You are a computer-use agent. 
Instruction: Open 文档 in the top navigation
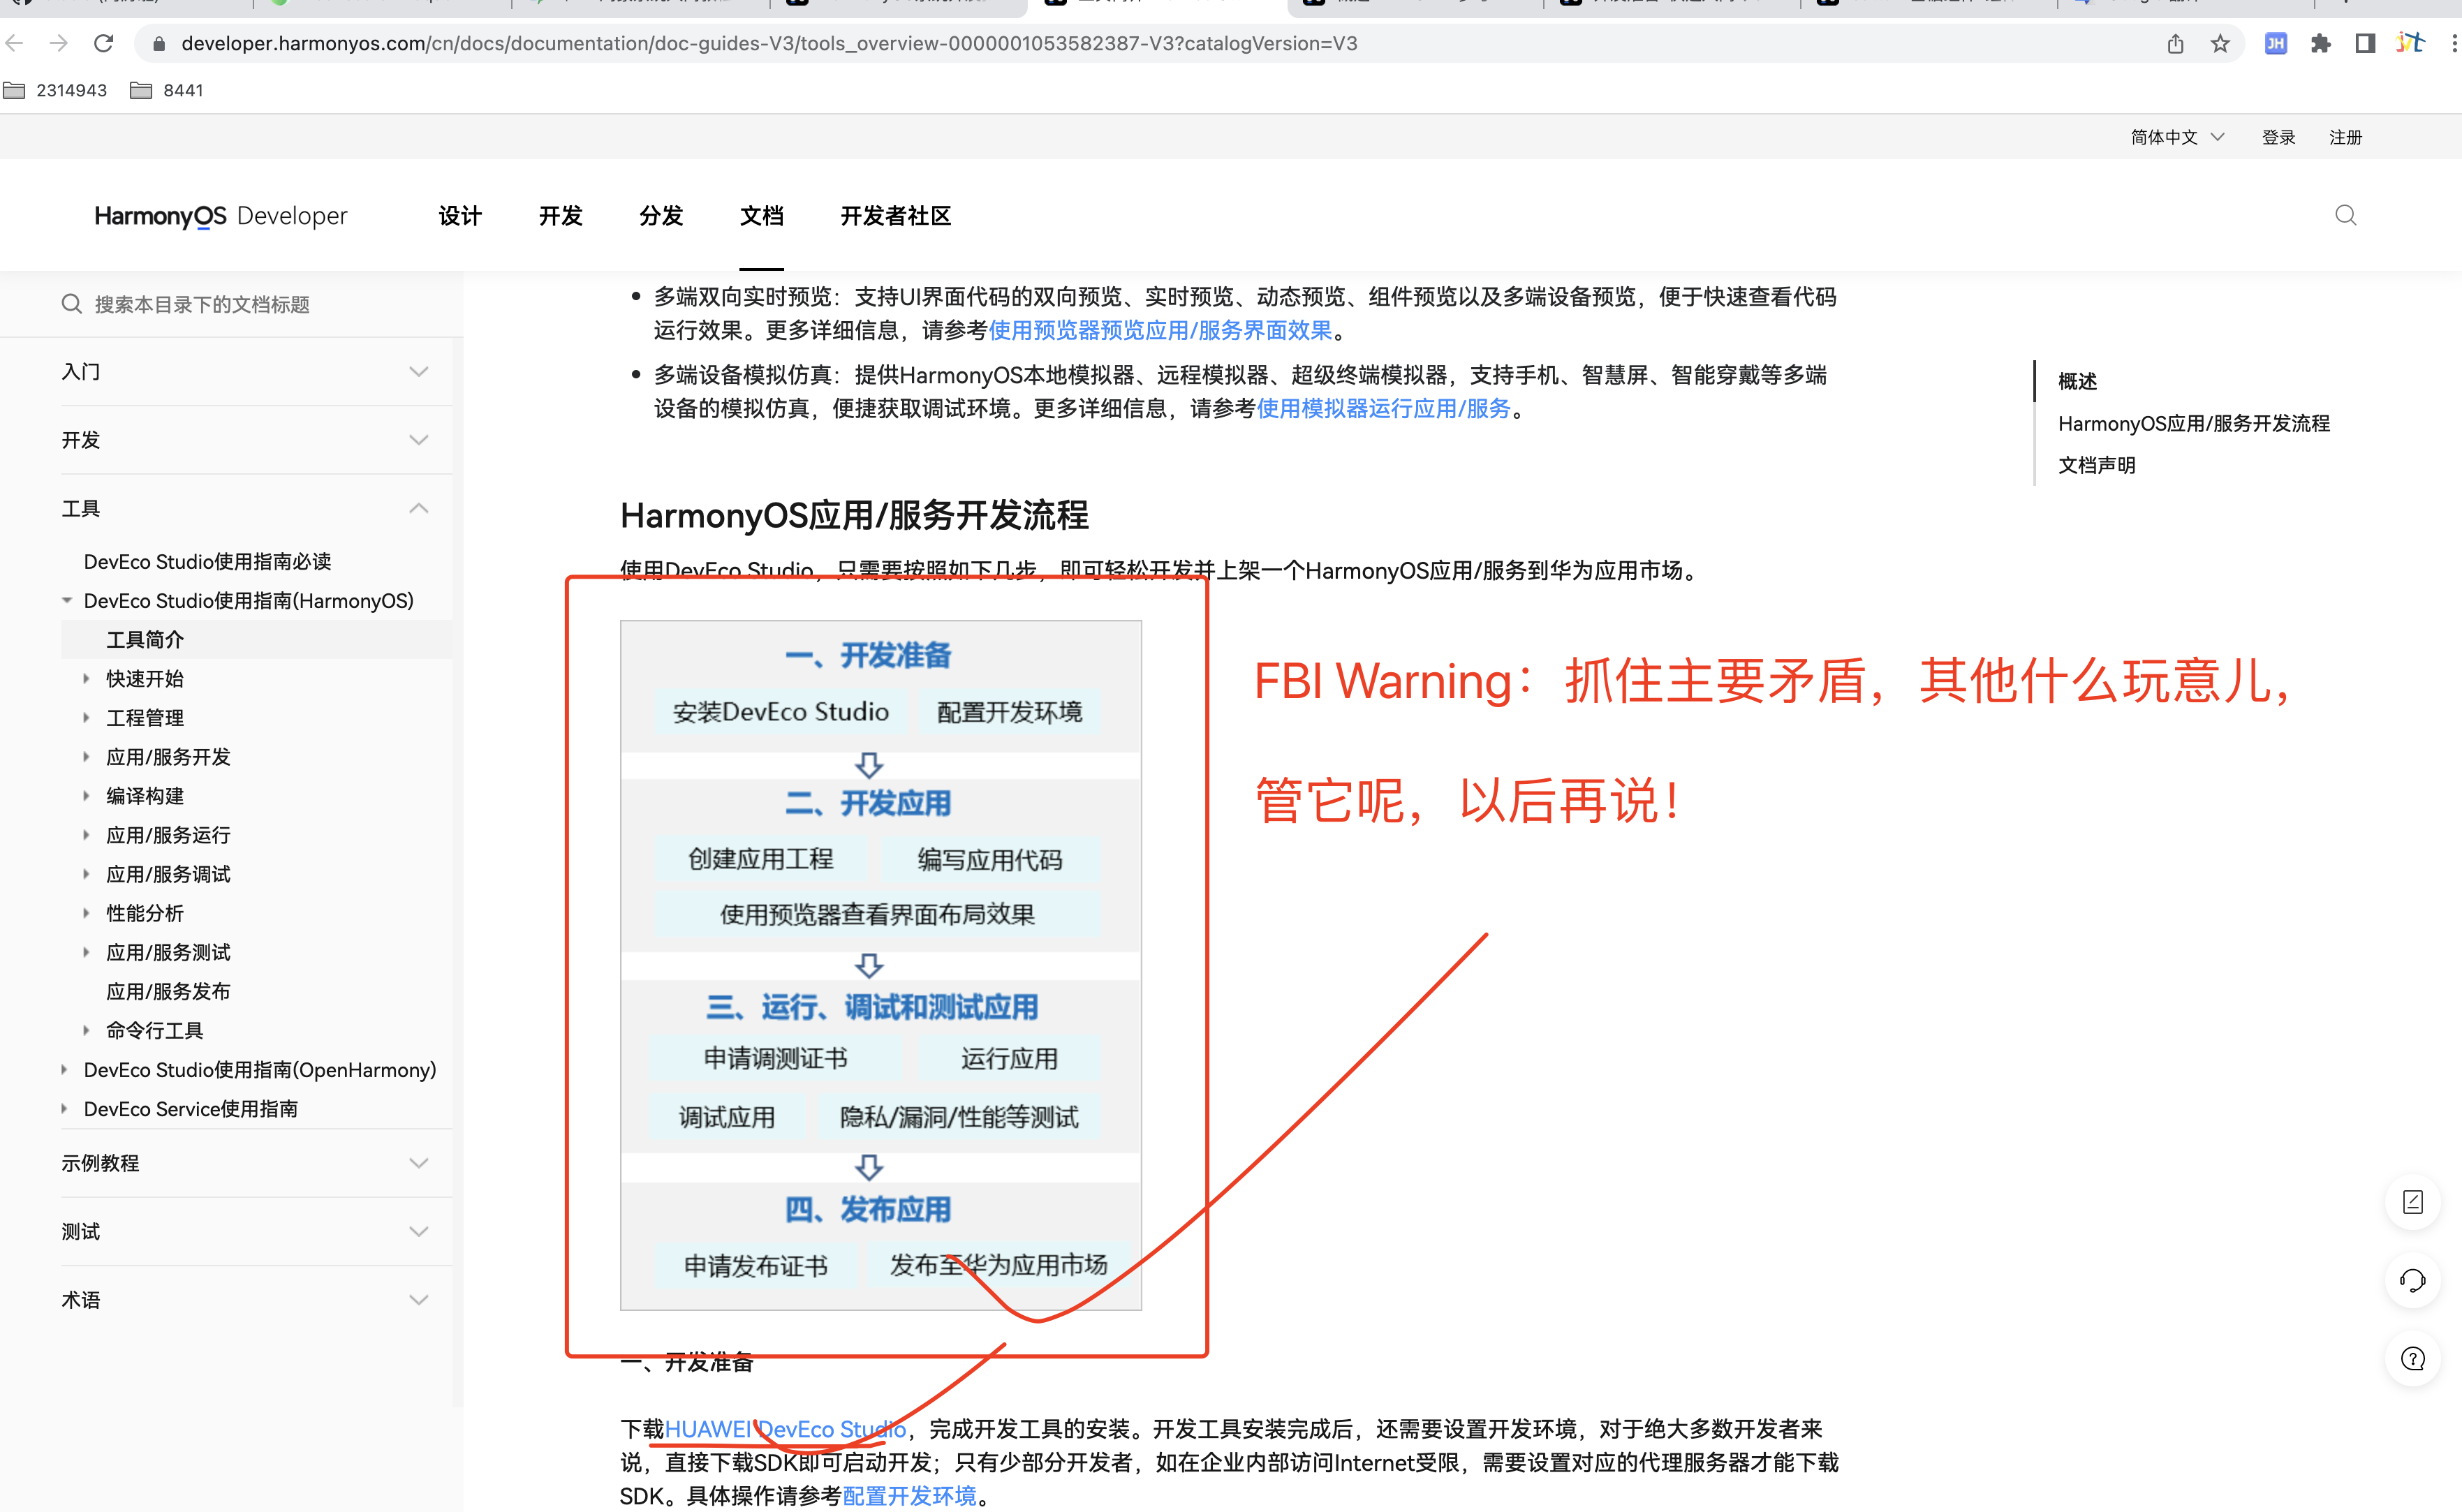point(761,216)
